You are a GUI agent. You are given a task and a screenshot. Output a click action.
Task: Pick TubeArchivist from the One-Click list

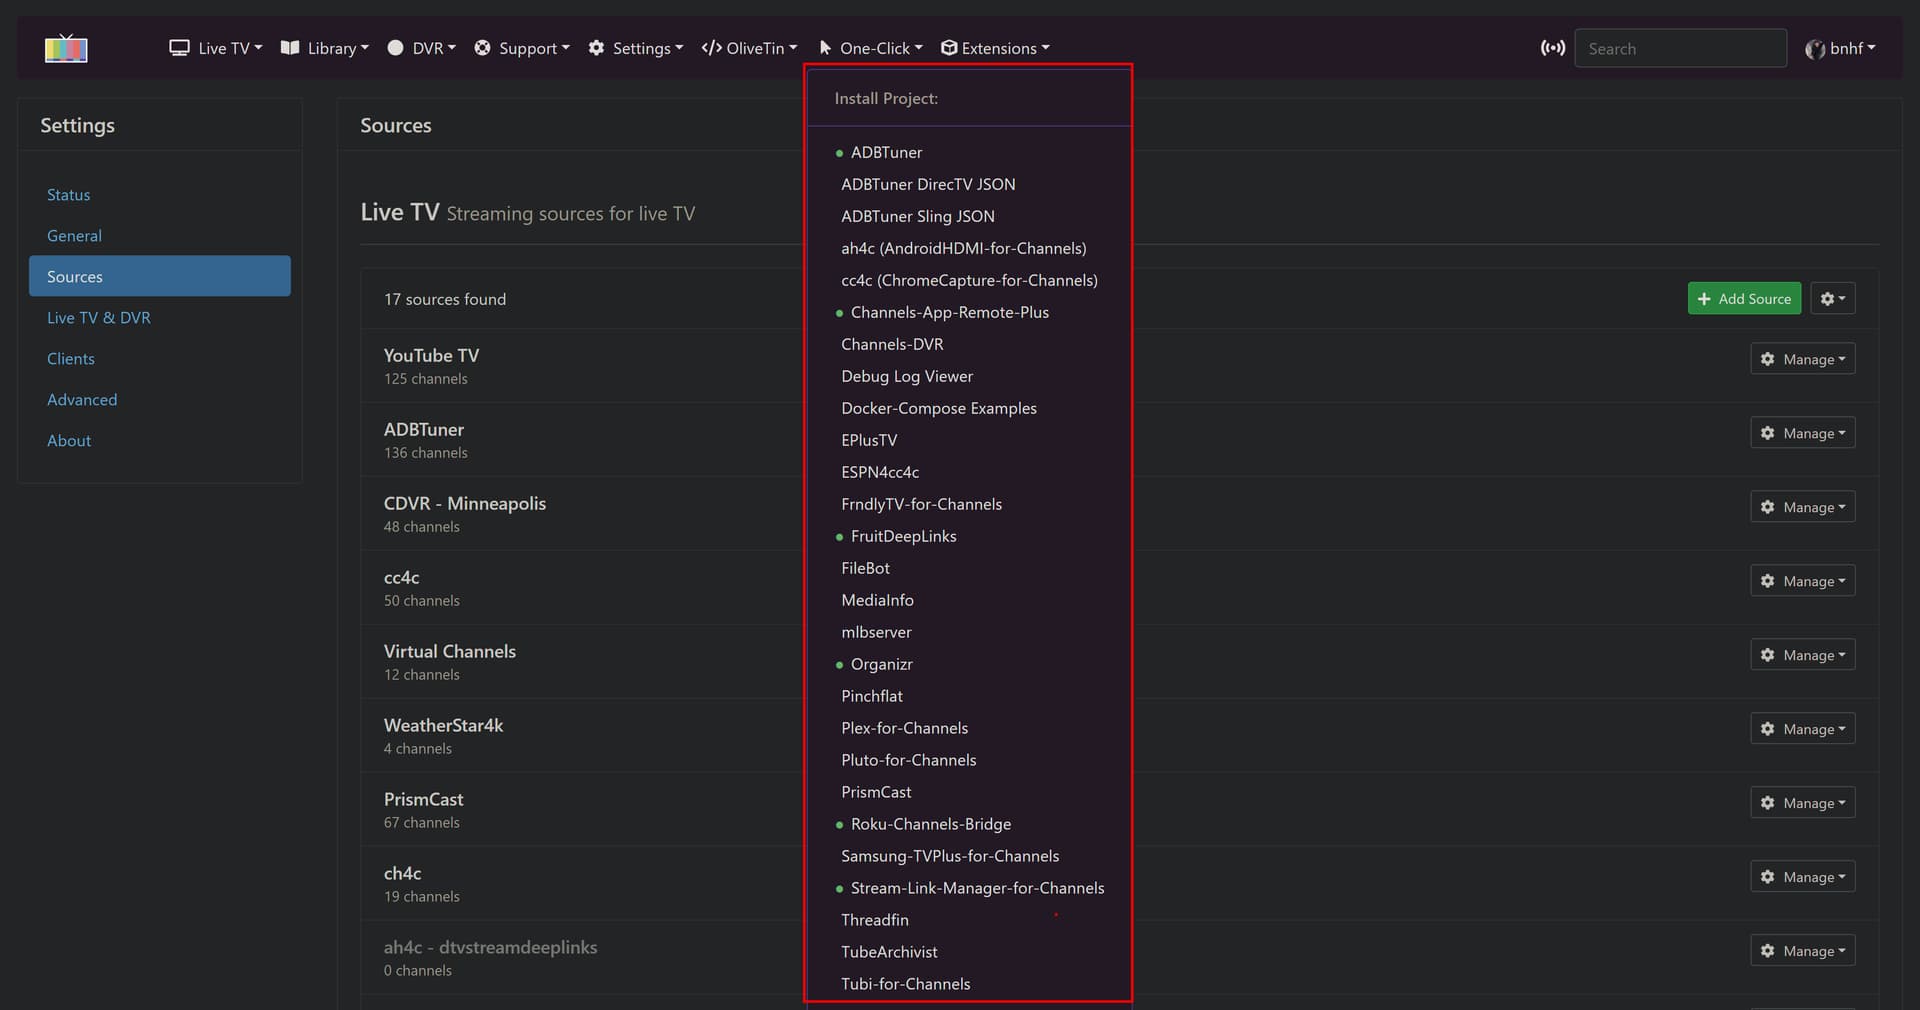click(889, 952)
